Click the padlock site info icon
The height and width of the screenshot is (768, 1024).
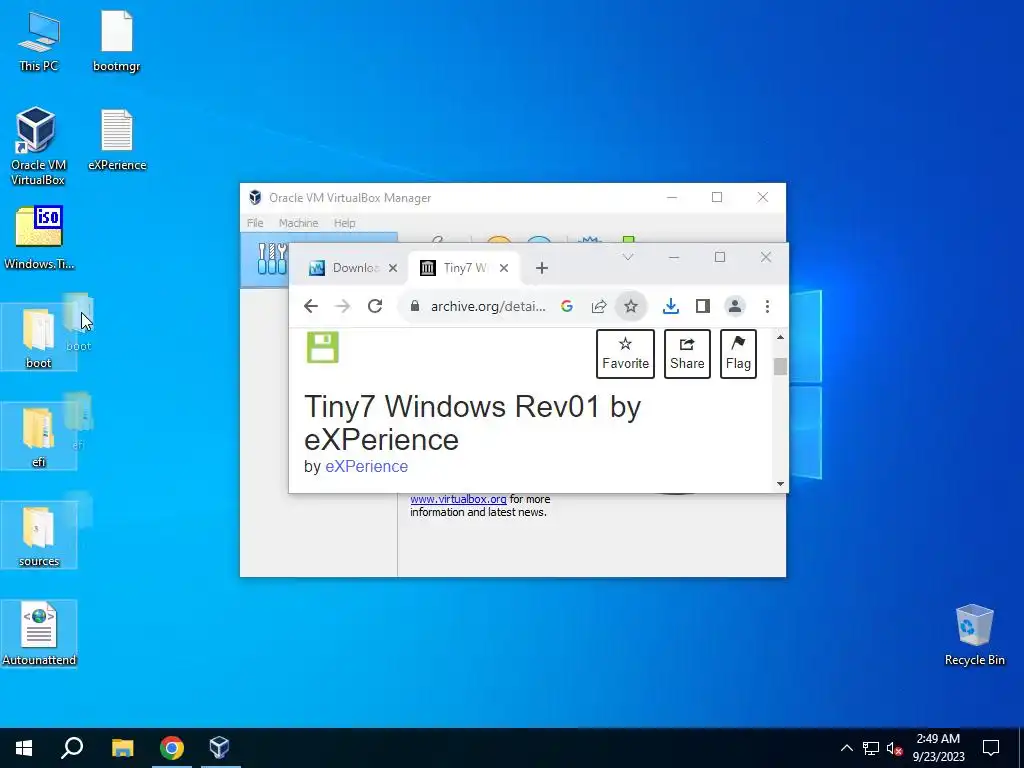point(415,306)
